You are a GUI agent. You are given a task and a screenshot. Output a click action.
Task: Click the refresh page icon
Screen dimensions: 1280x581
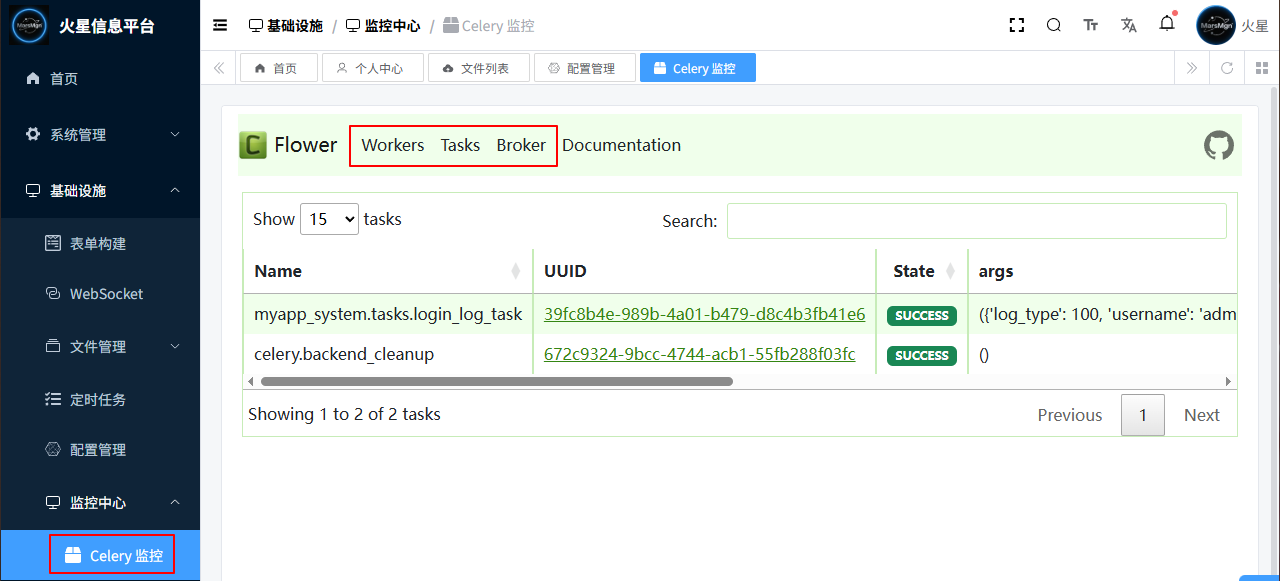[x=1227, y=68]
